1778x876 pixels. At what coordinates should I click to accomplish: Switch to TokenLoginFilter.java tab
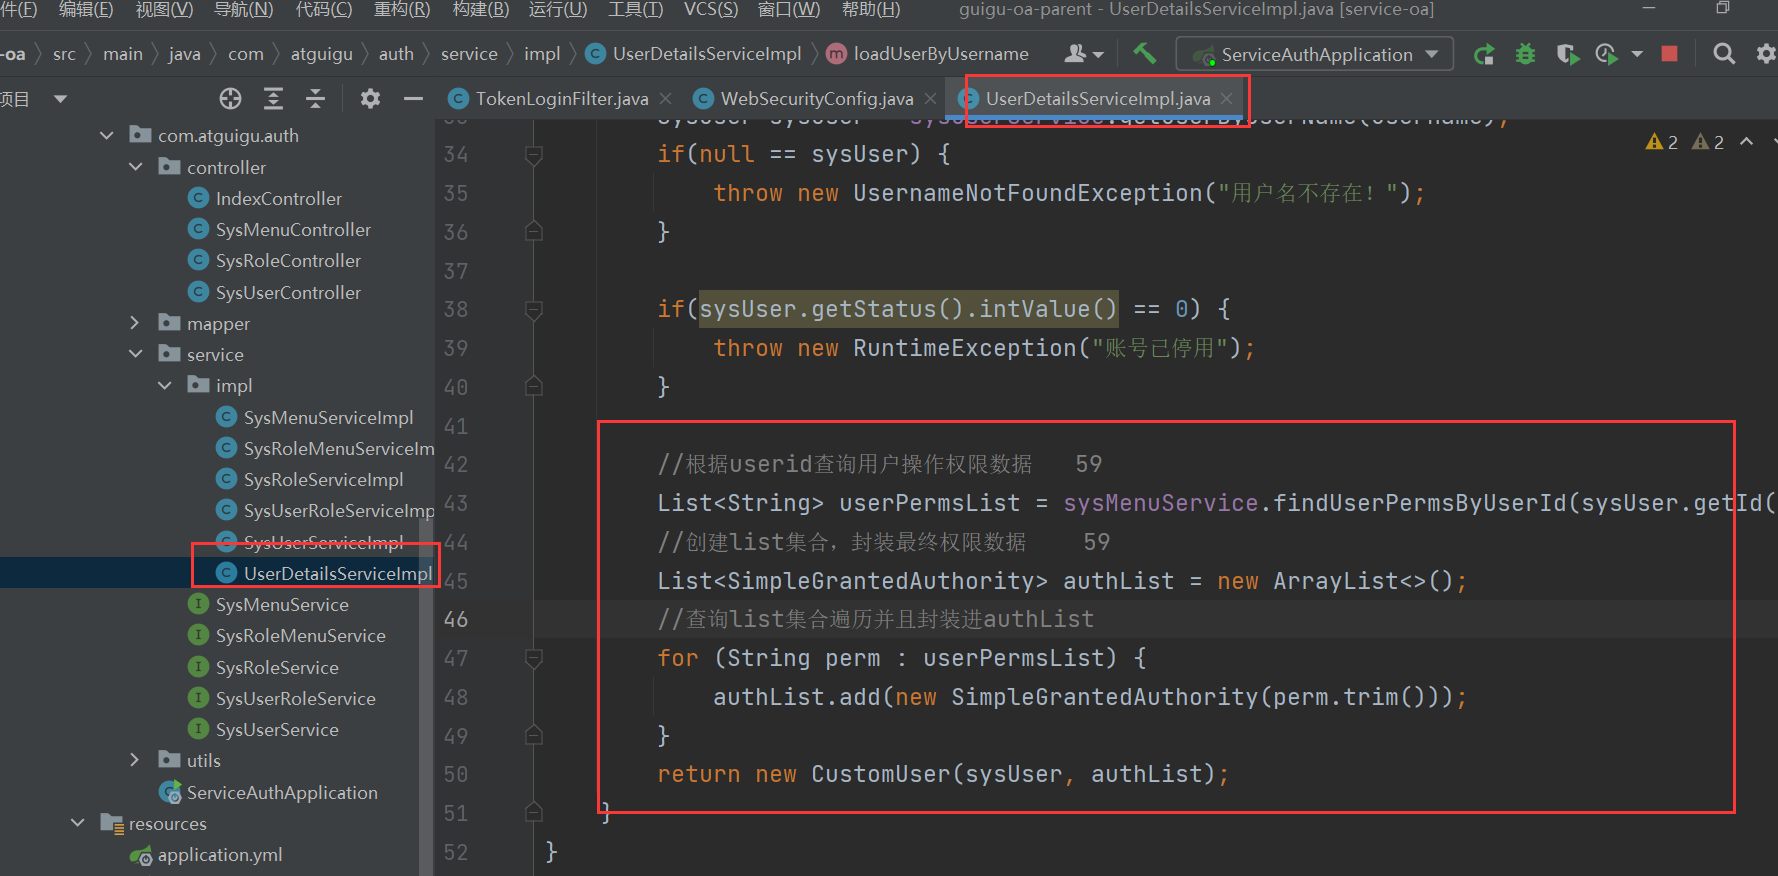pyautogui.click(x=561, y=98)
